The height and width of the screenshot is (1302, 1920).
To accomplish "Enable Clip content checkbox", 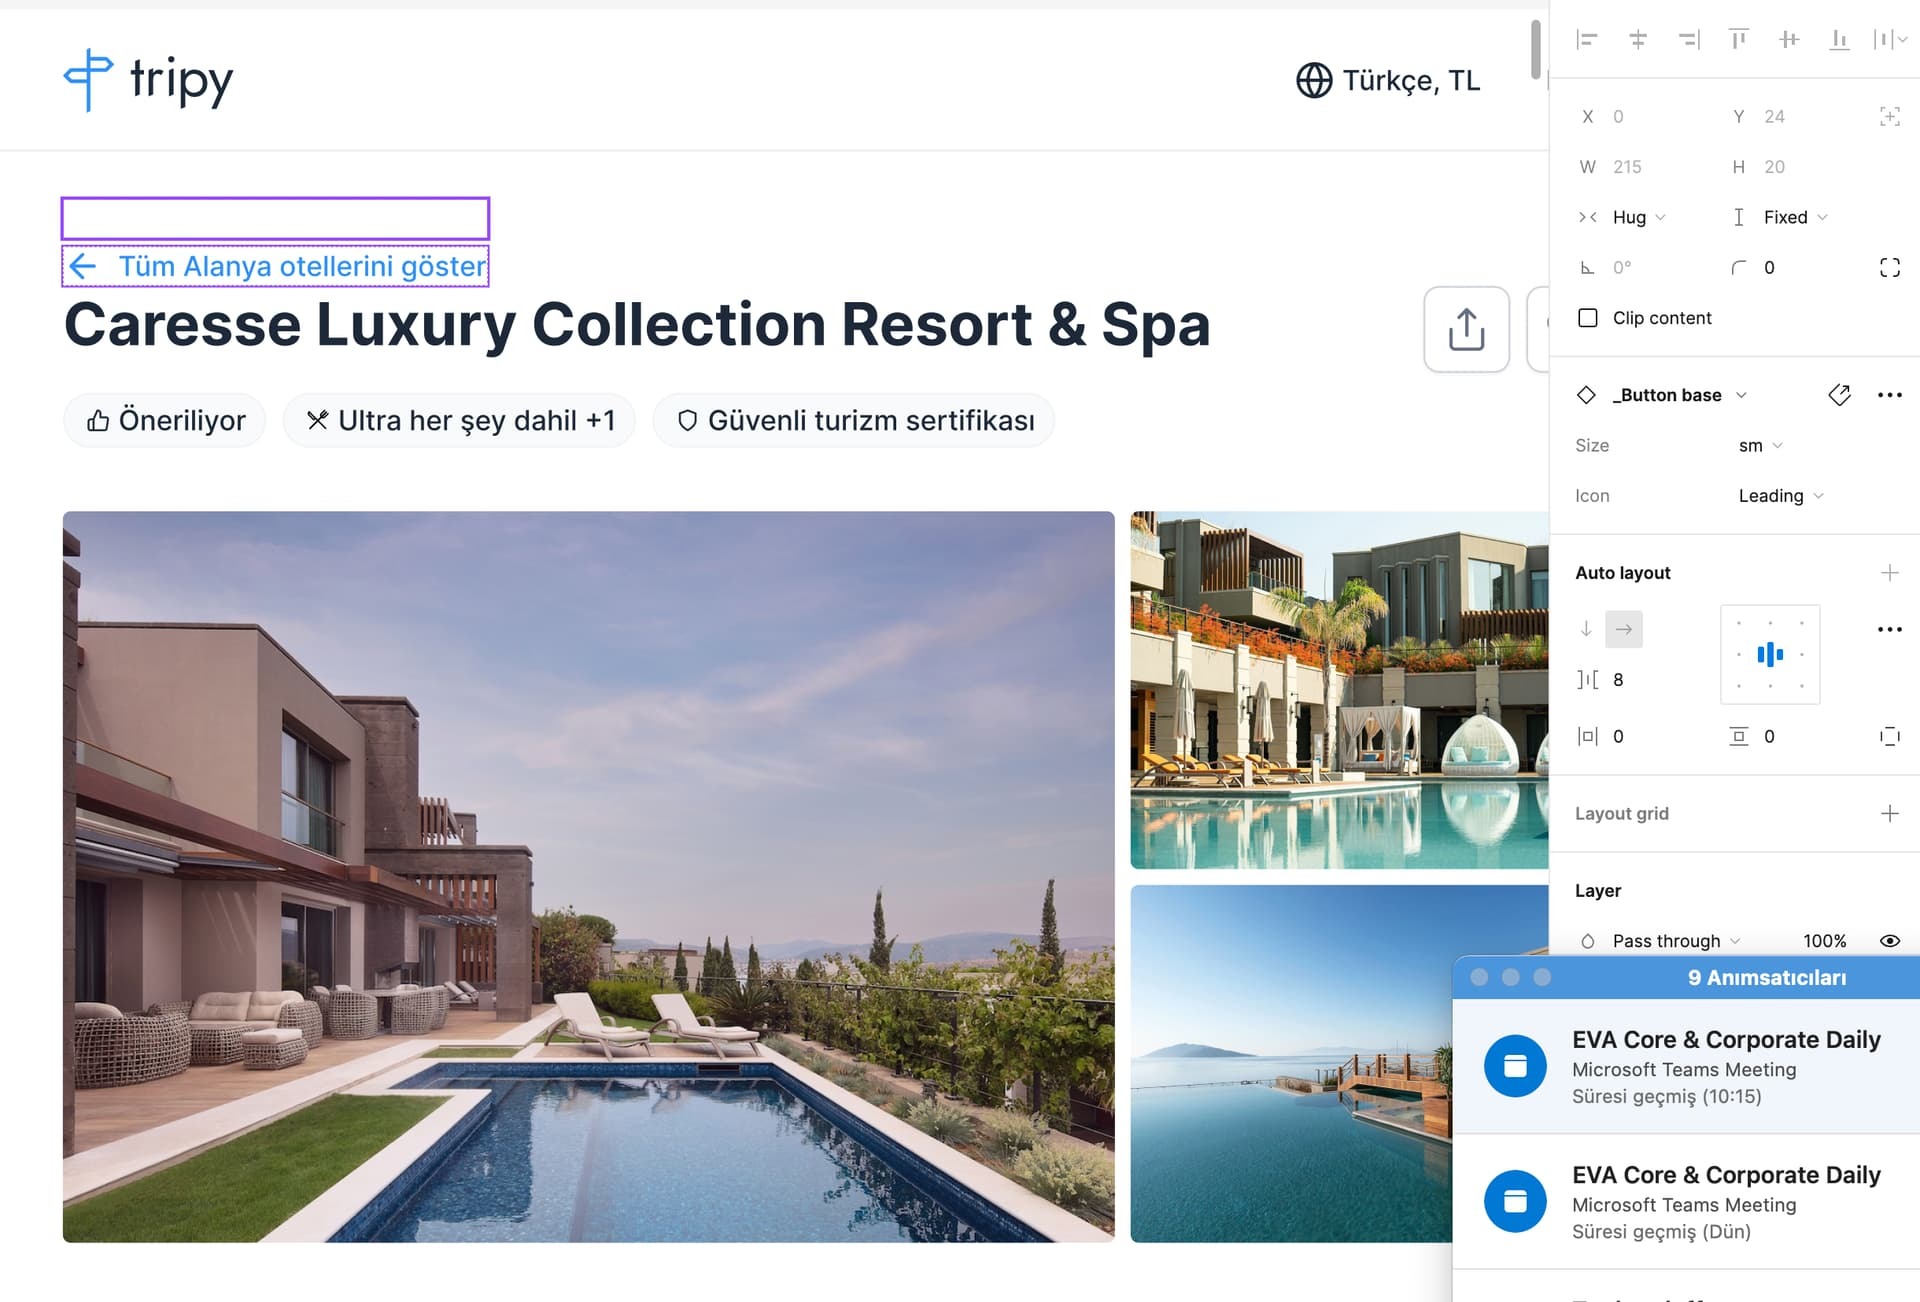I will 1588,318.
